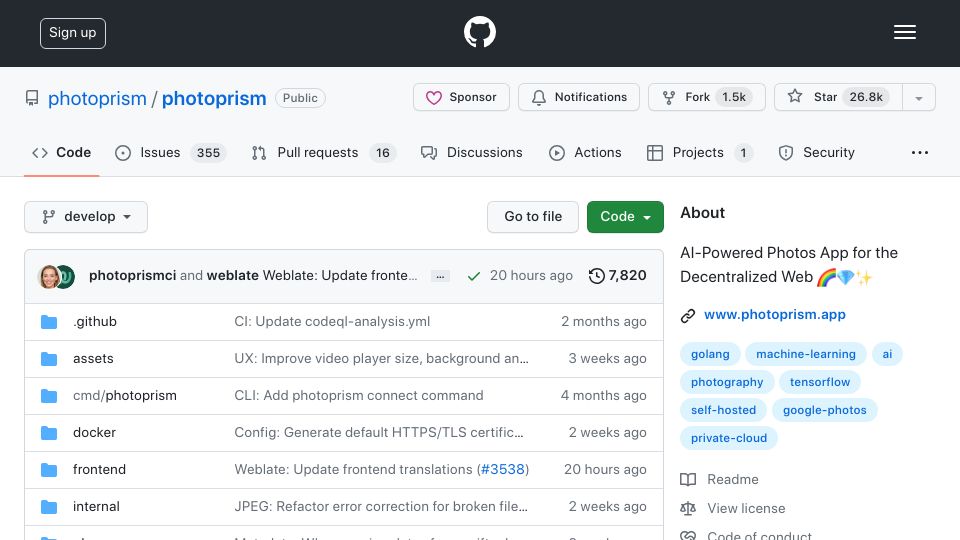The image size is (960, 540).
Task: Select the photography topic tag
Action: (727, 382)
